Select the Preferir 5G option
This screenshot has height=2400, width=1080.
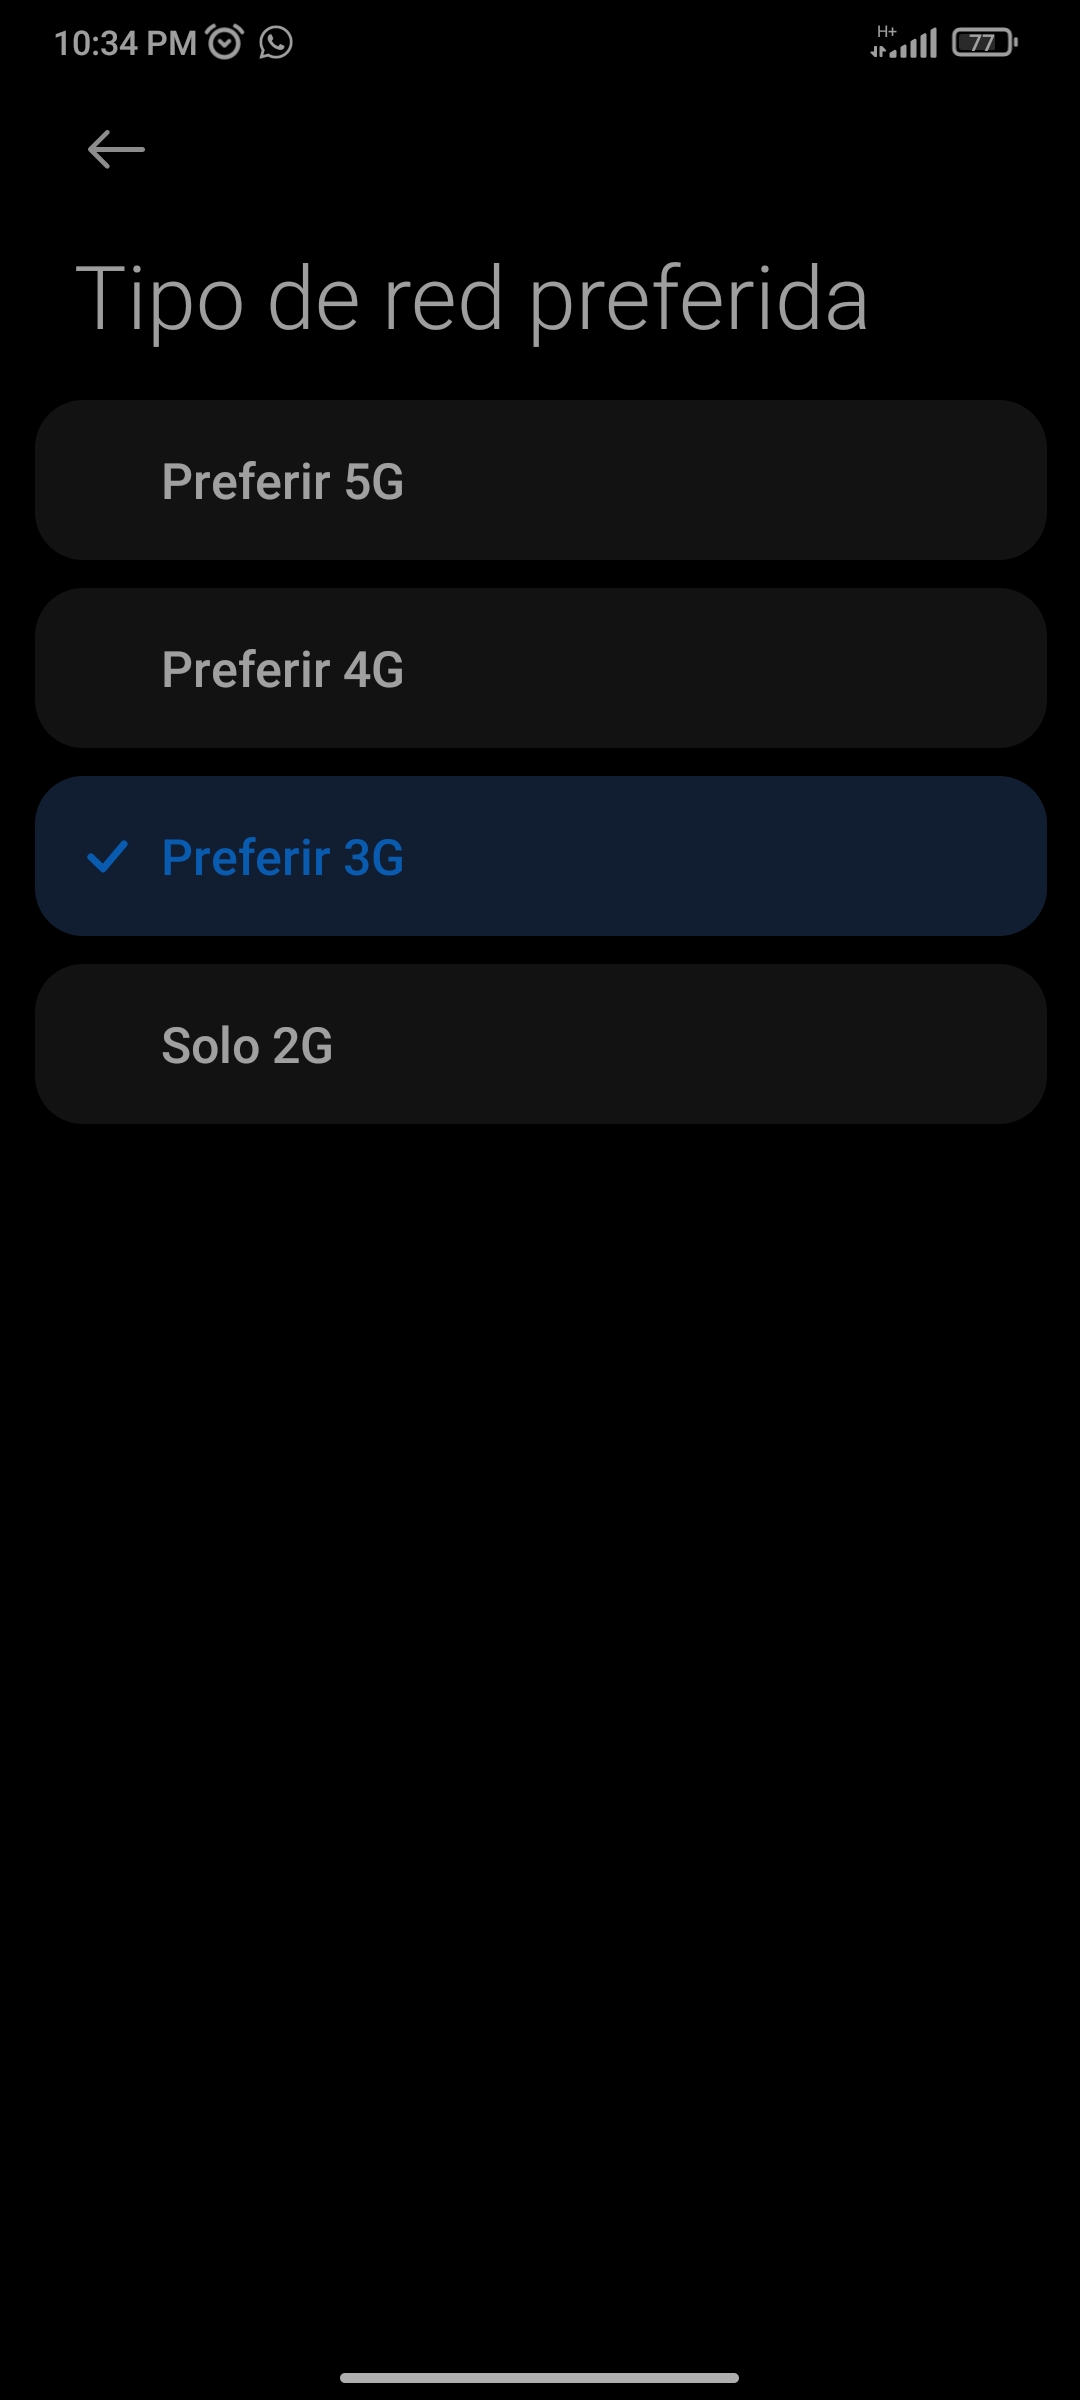(x=540, y=480)
